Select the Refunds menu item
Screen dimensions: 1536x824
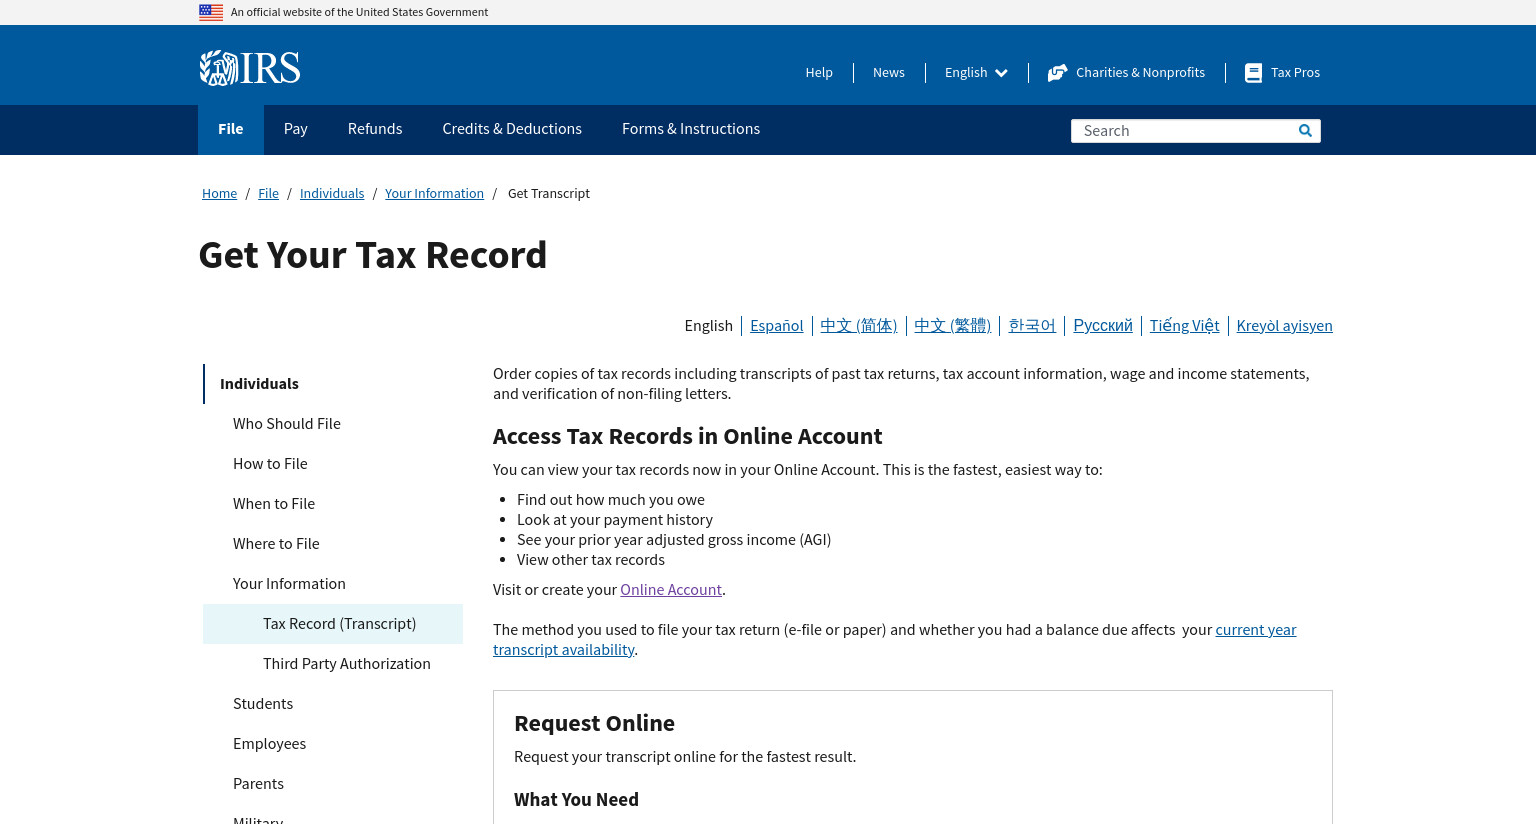click(375, 129)
